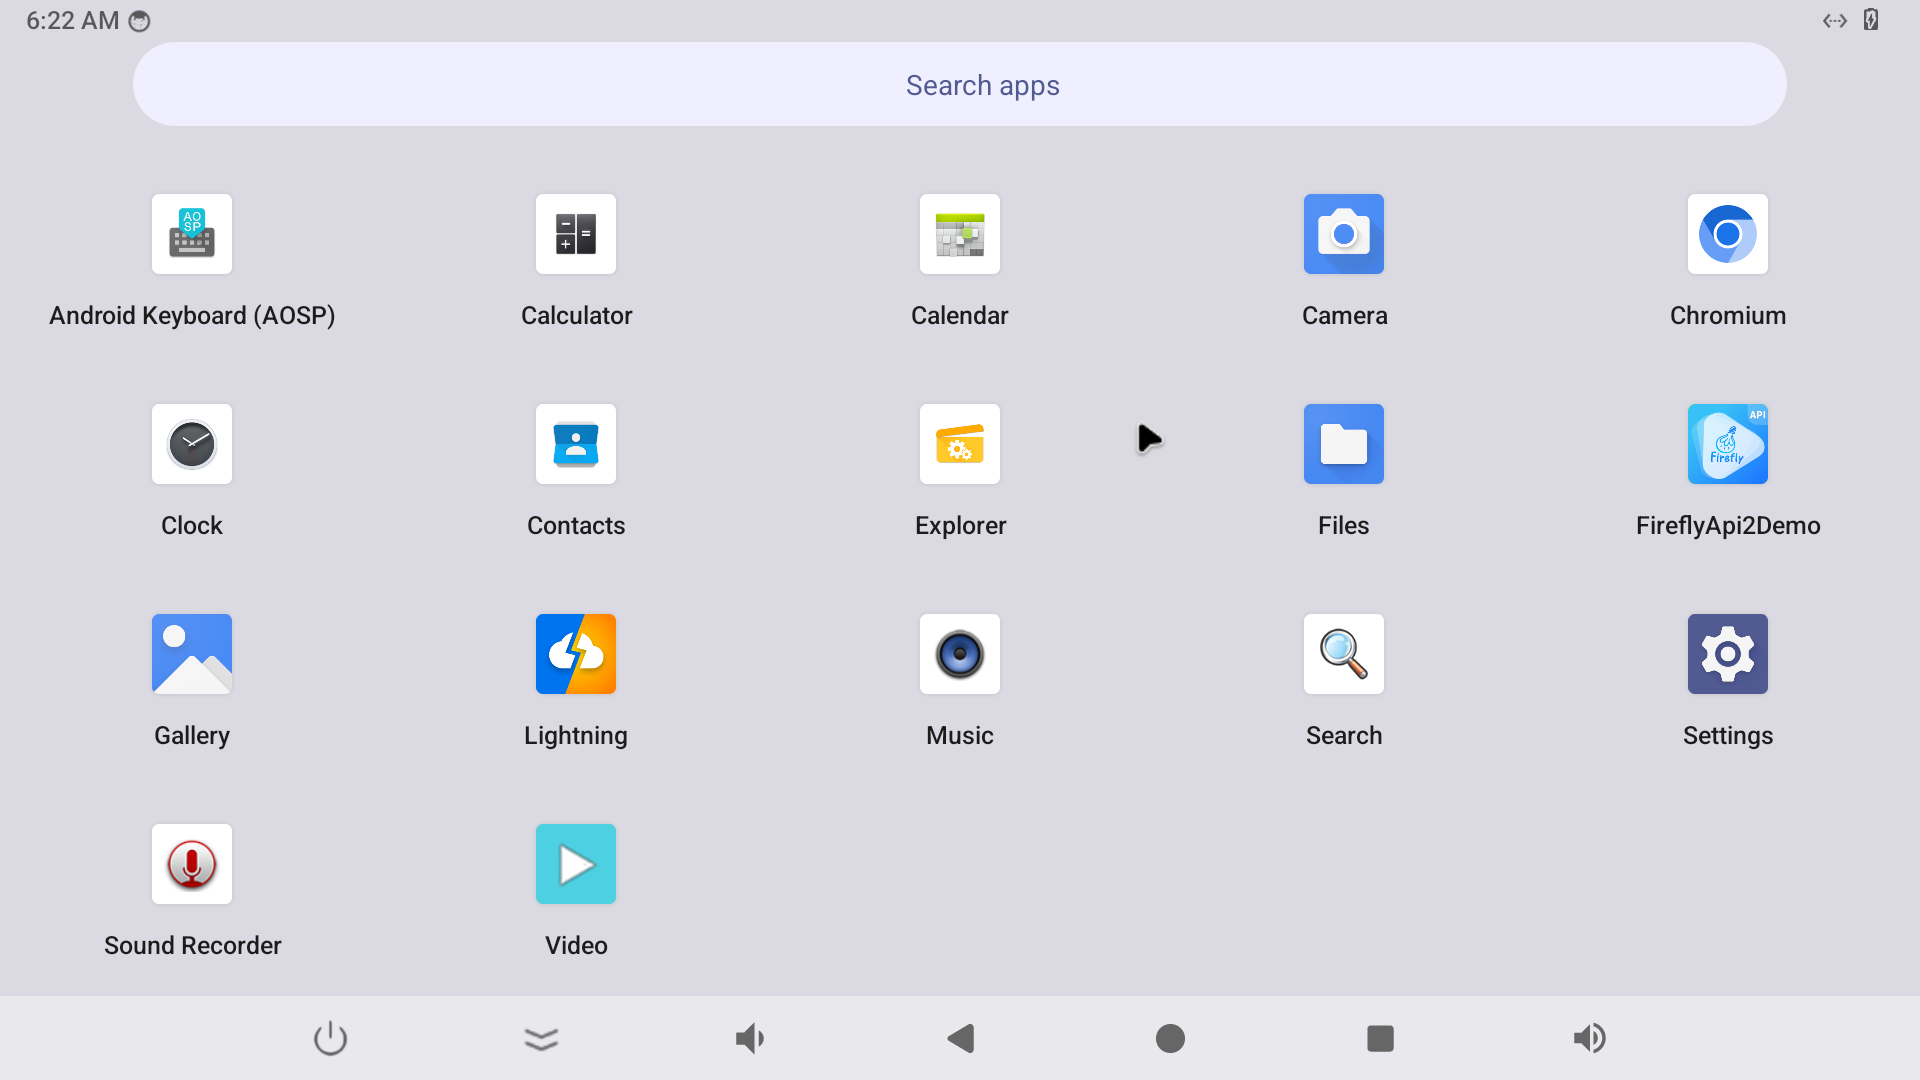Viewport: 1920px width, 1080px height.
Task: Launch the Calculator app
Action: [x=576, y=234]
